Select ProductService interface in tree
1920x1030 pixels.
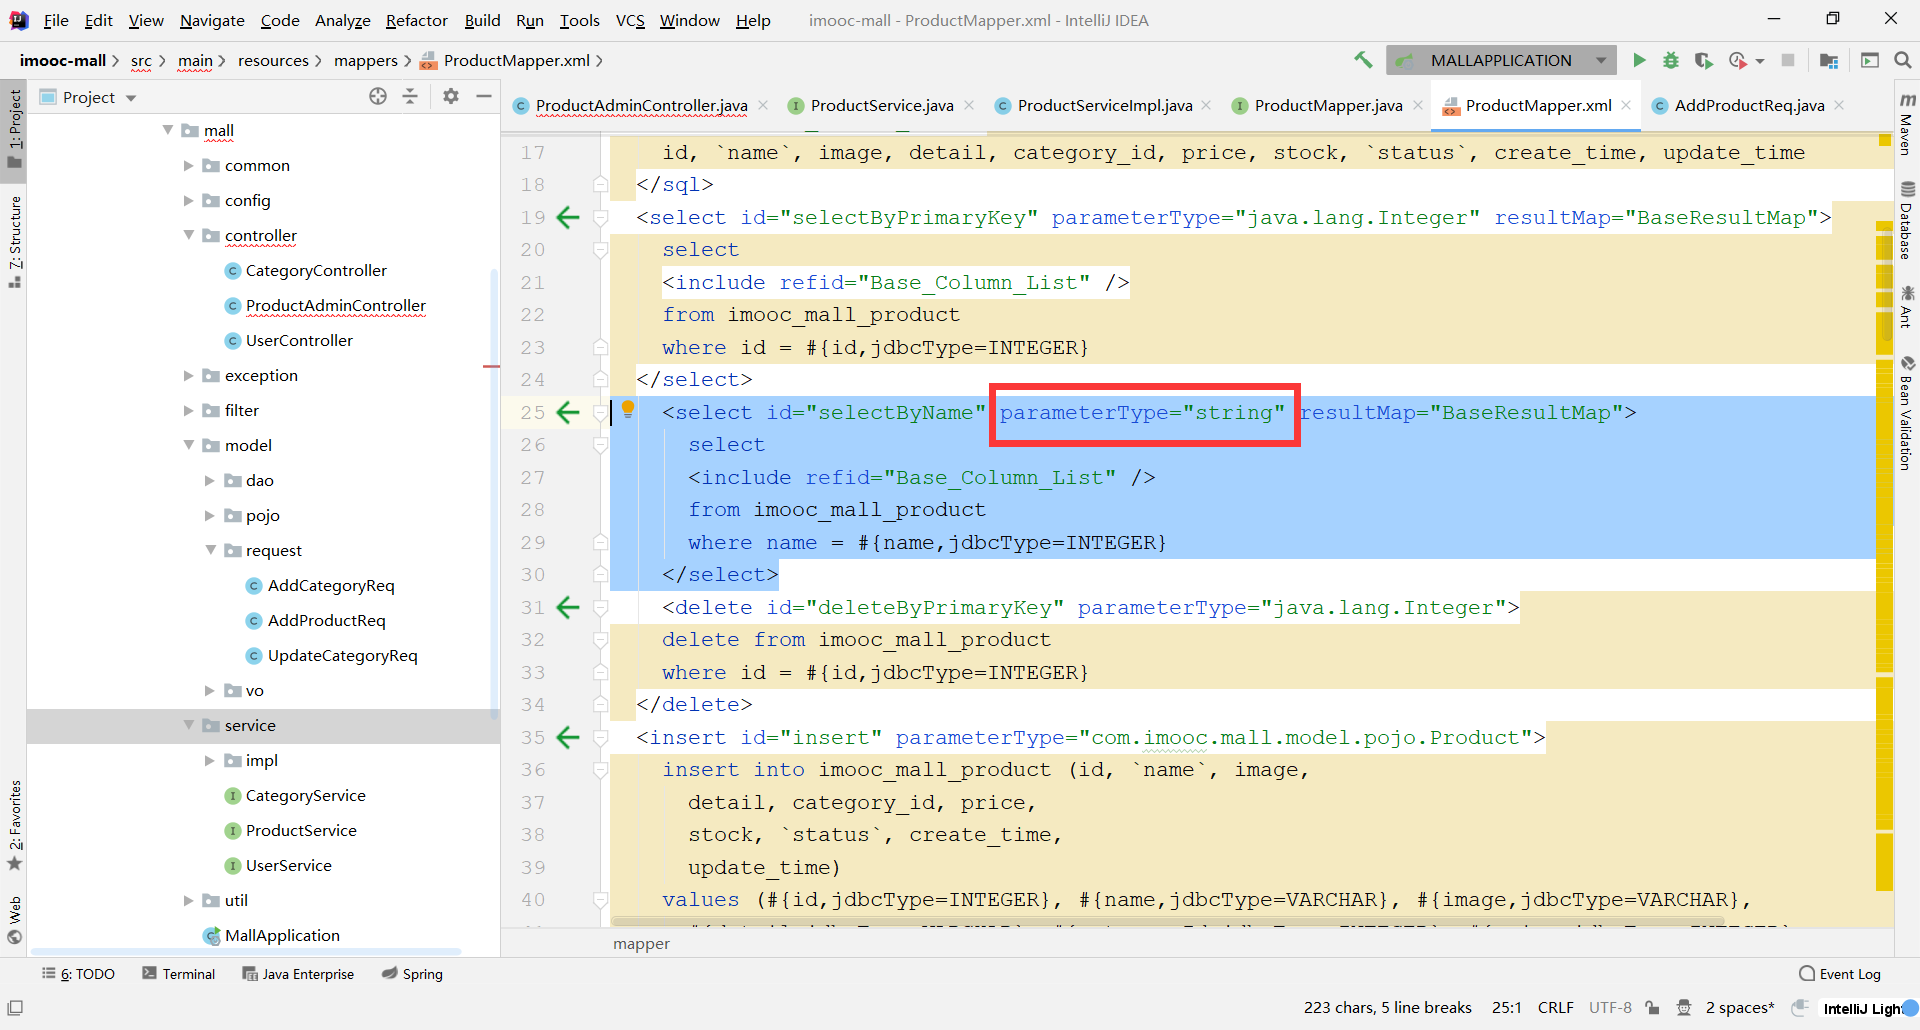301,830
